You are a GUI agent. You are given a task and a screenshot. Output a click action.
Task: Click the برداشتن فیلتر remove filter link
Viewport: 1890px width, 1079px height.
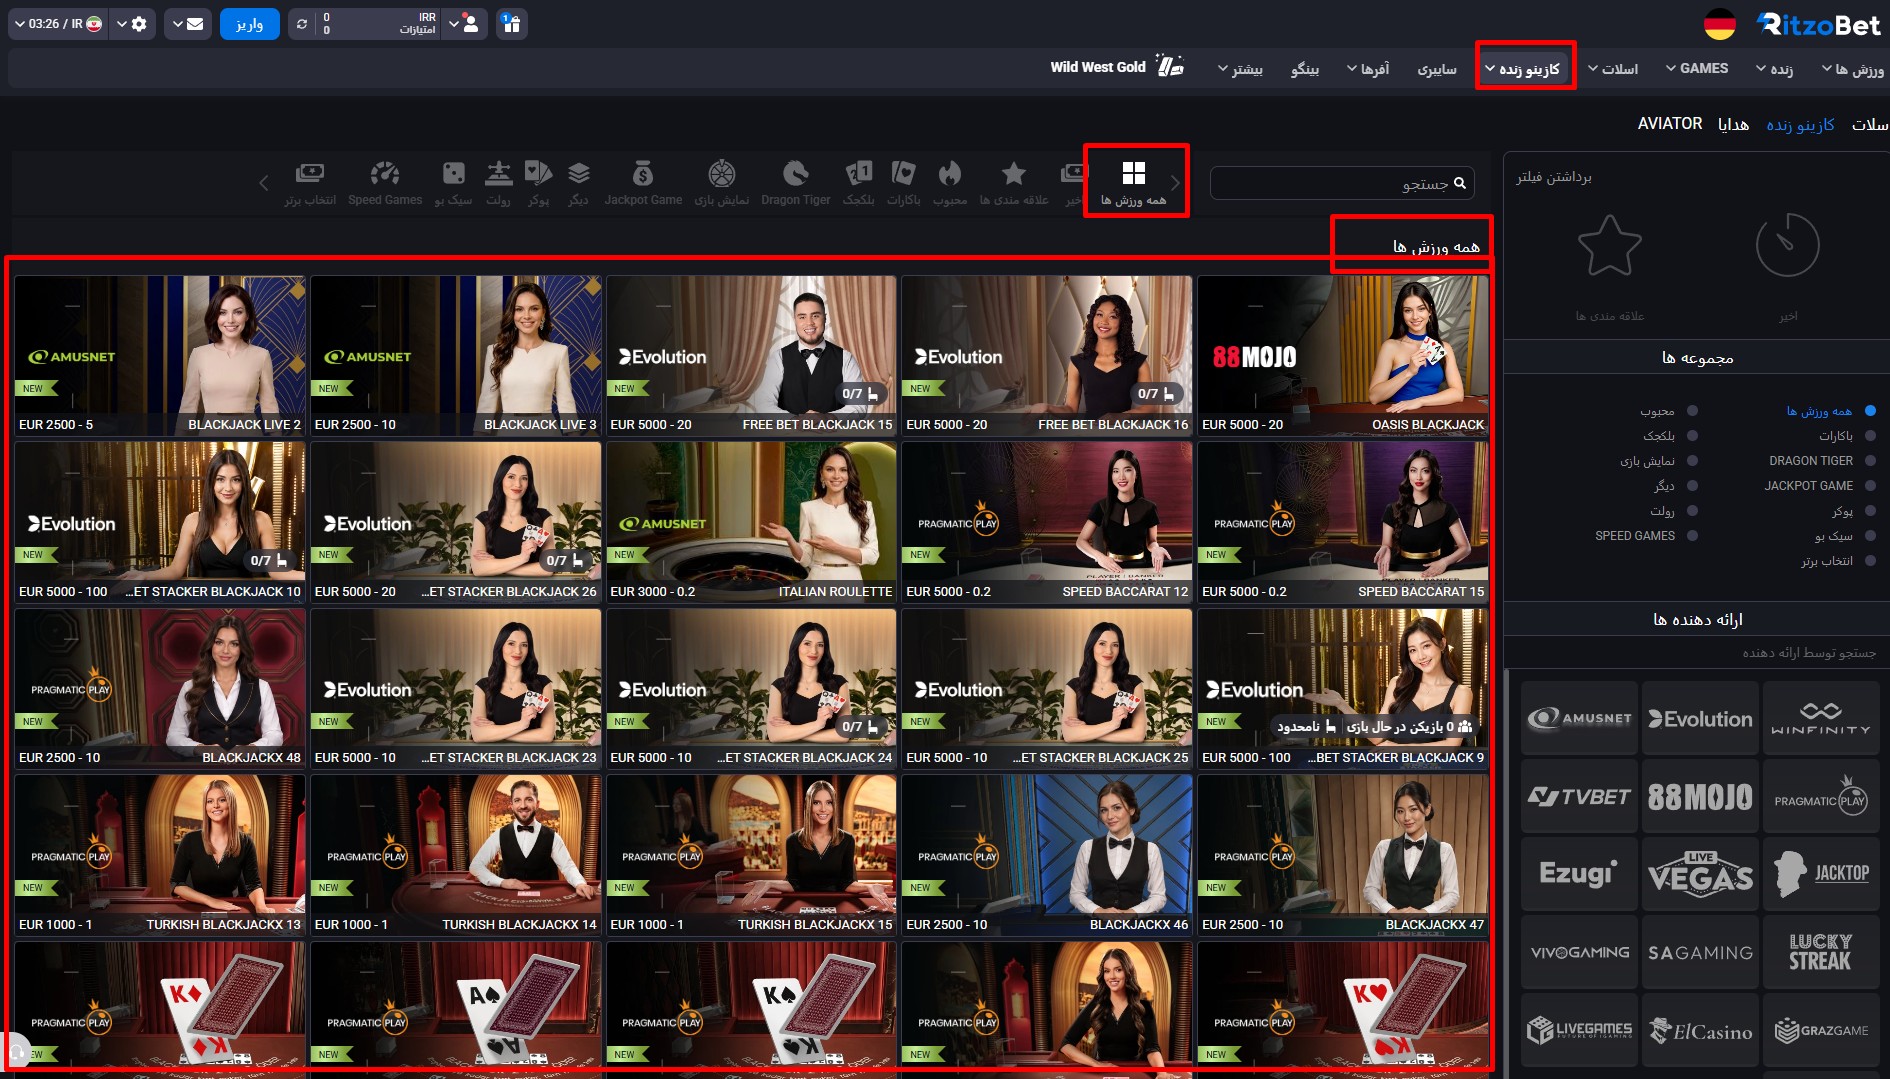(x=1553, y=176)
